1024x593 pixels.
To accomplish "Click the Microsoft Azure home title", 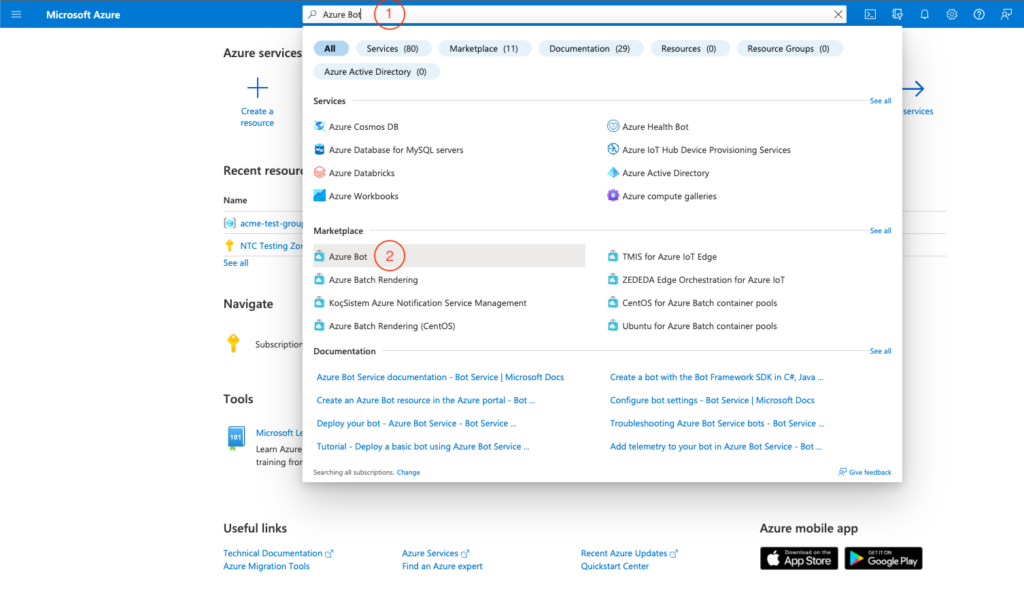I will click(x=83, y=14).
